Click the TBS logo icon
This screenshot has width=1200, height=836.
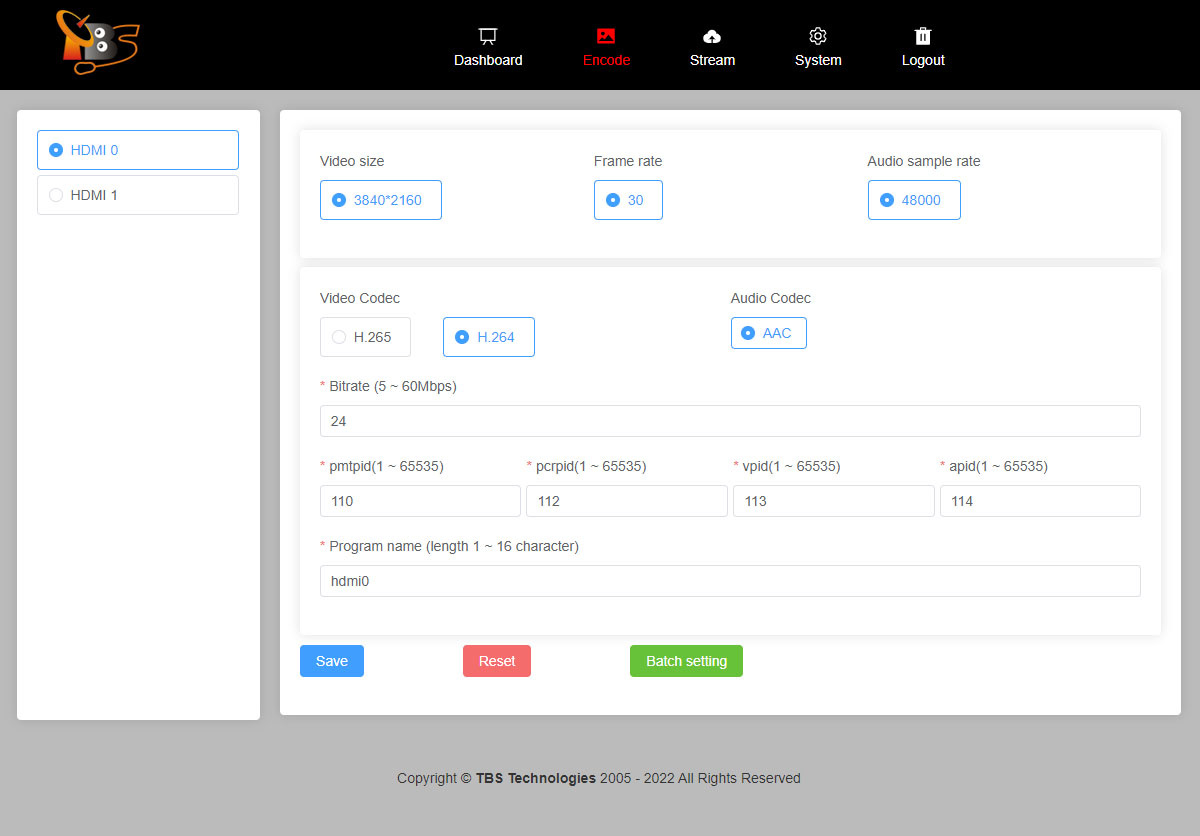pos(97,43)
